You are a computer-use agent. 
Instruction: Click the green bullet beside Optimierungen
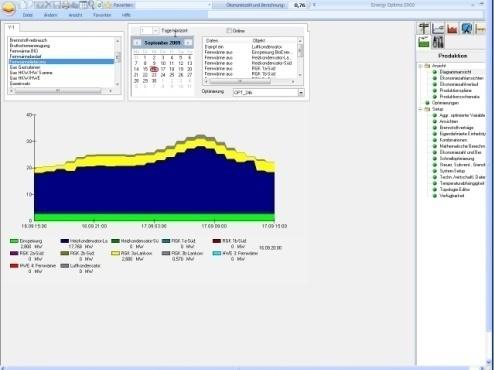pos(428,103)
